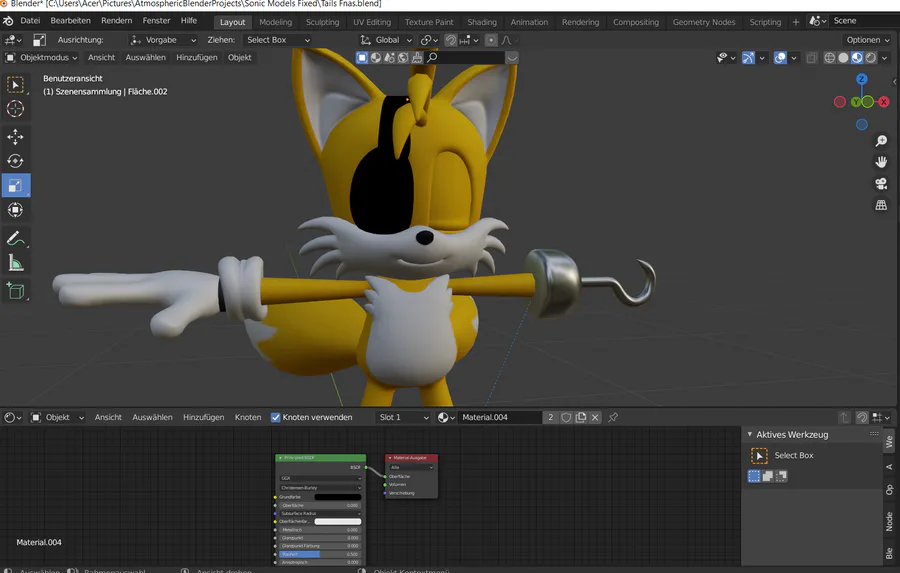Uncheck the Knoten verwenden checkbox
Screen dimensions: 900x573
[276, 417]
